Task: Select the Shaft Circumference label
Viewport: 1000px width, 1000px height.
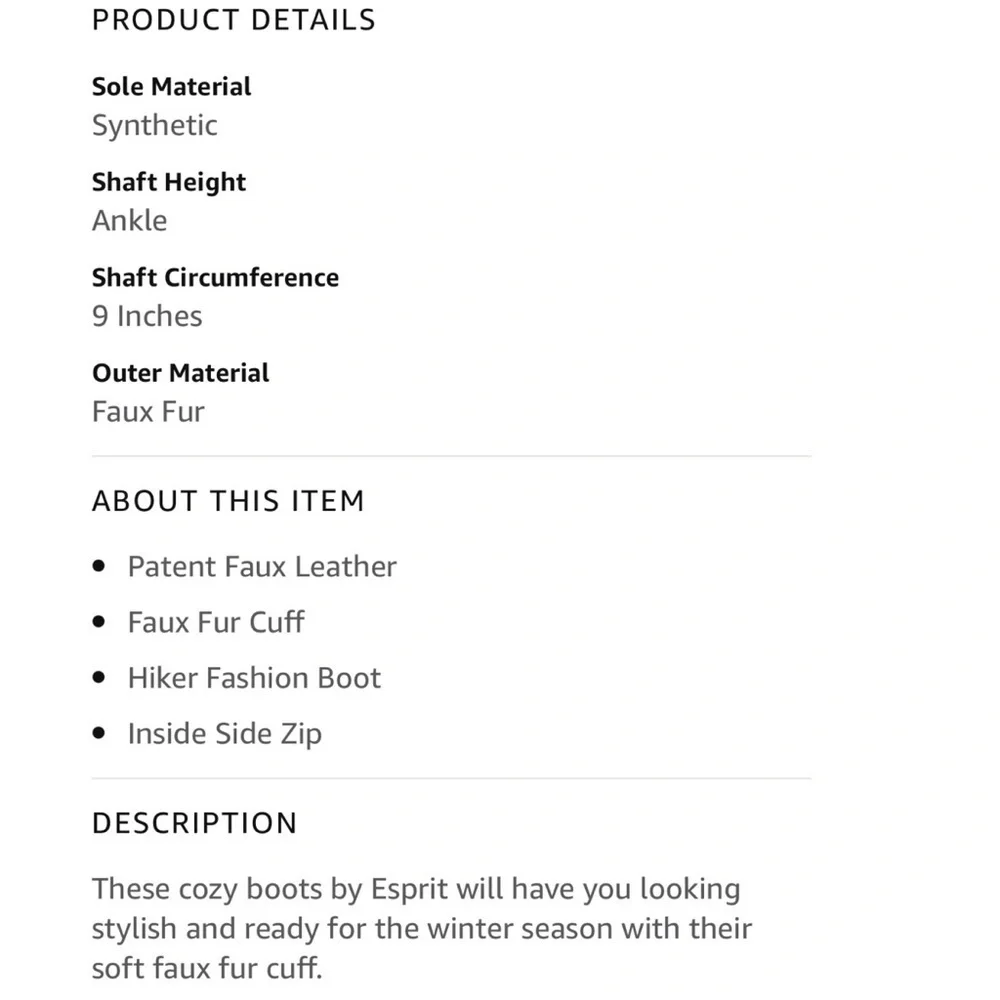Action: 216,277
